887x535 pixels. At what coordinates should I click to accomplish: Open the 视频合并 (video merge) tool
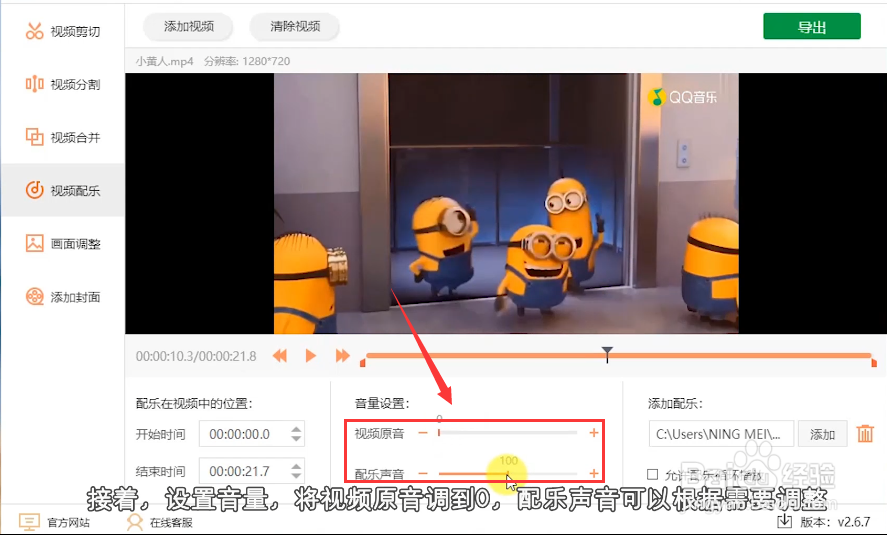[x=62, y=137]
